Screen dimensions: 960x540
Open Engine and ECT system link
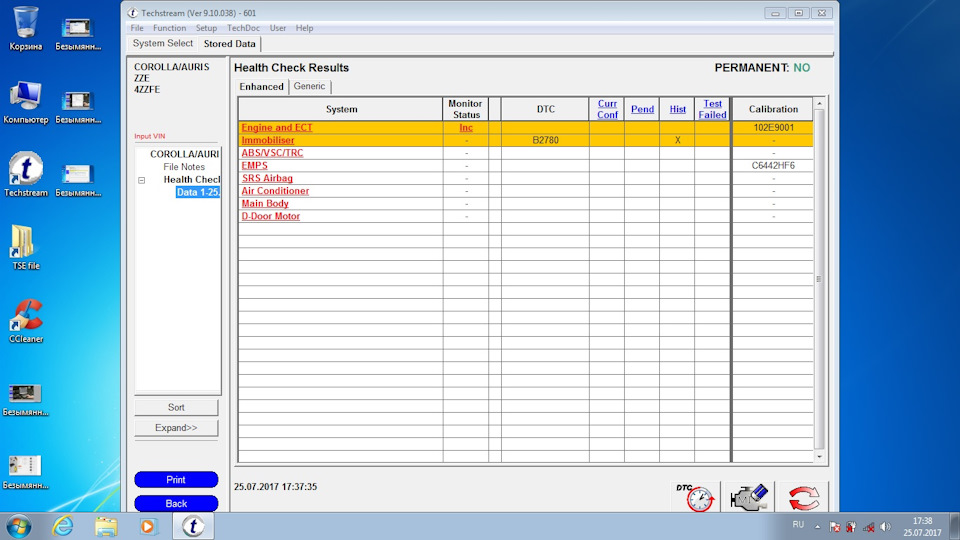tap(277, 127)
